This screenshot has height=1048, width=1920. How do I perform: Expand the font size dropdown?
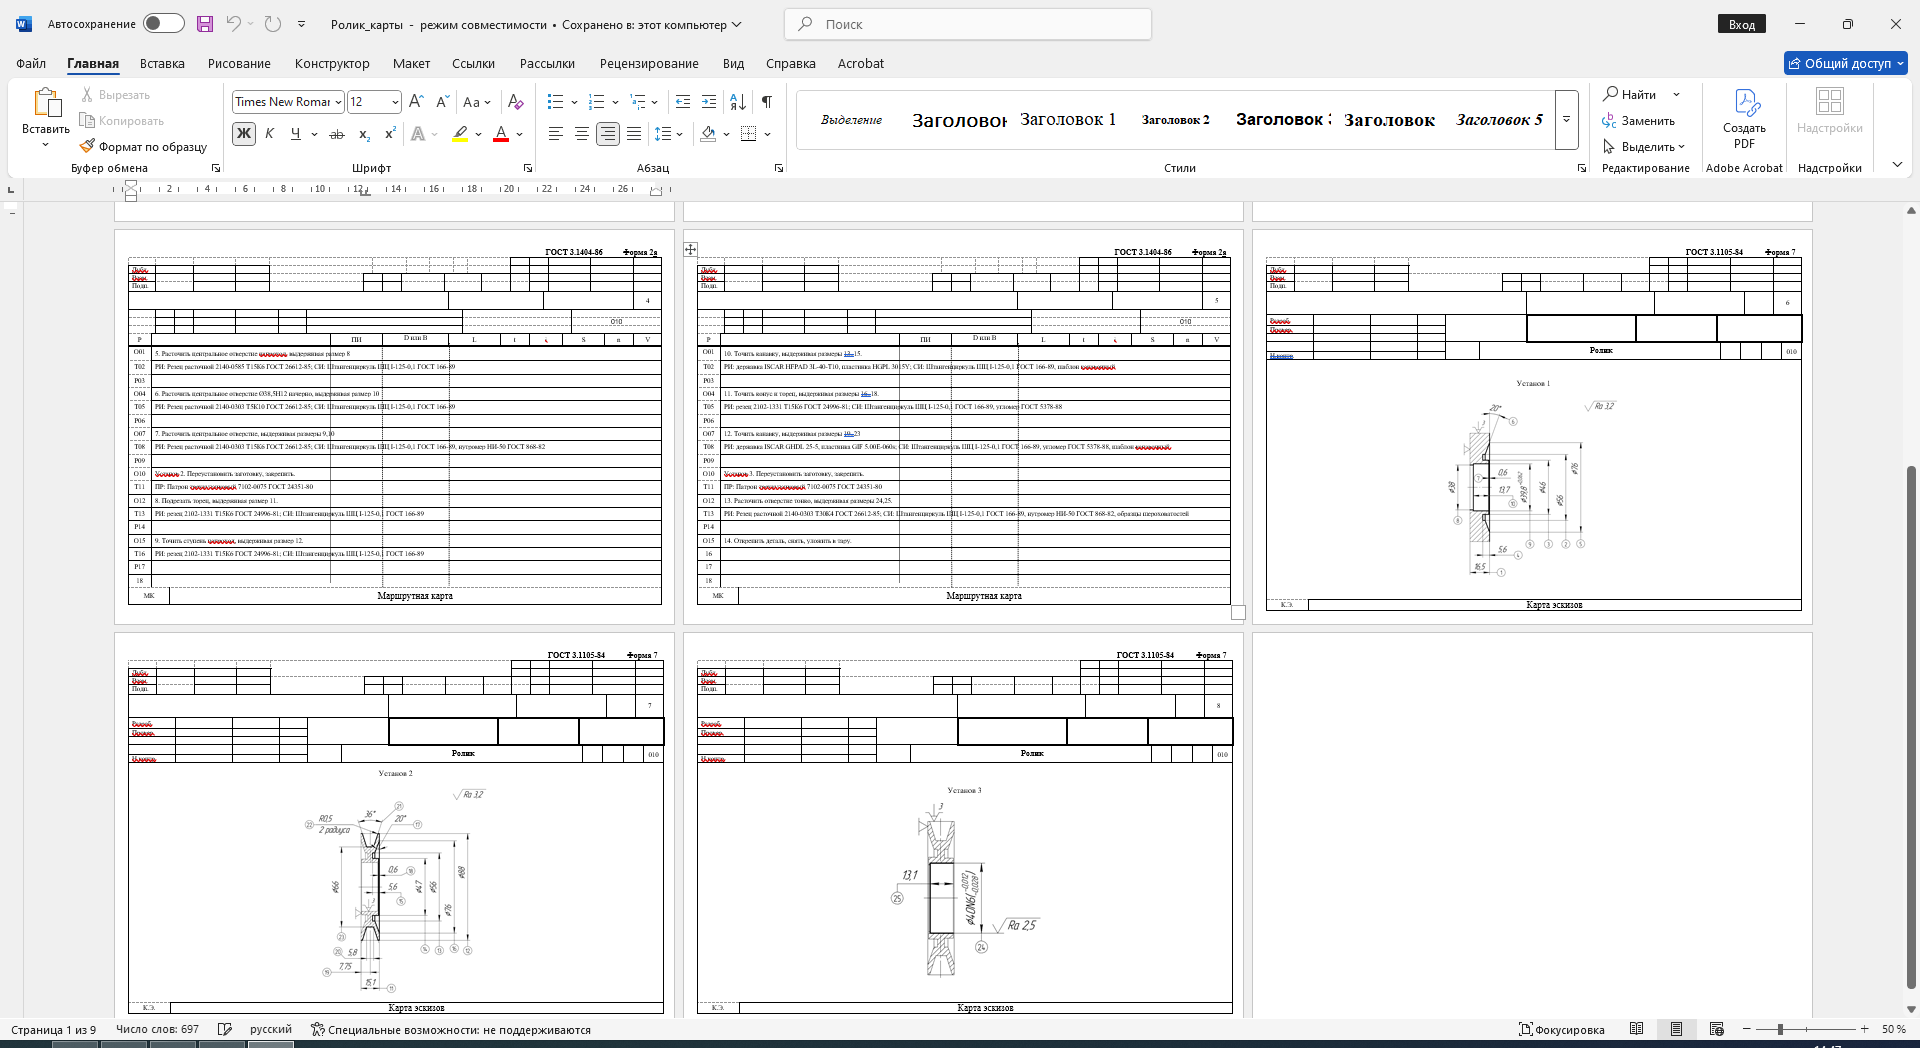coord(395,102)
